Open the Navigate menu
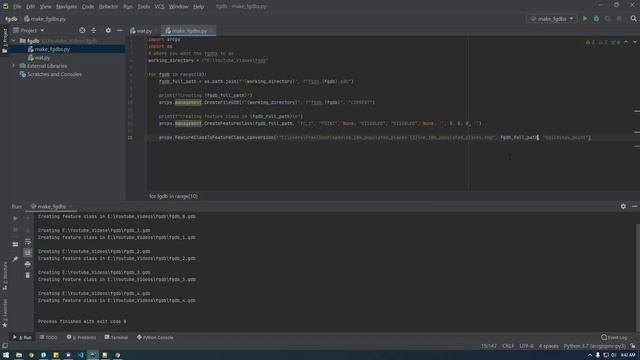Viewport: 640px width, 360px height. [x=66, y=7]
